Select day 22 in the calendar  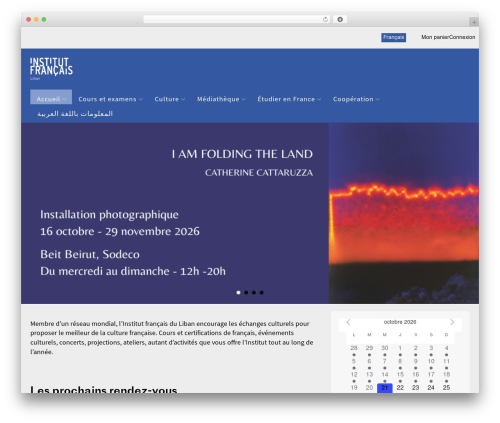pyautogui.click(x=400, y=388)
